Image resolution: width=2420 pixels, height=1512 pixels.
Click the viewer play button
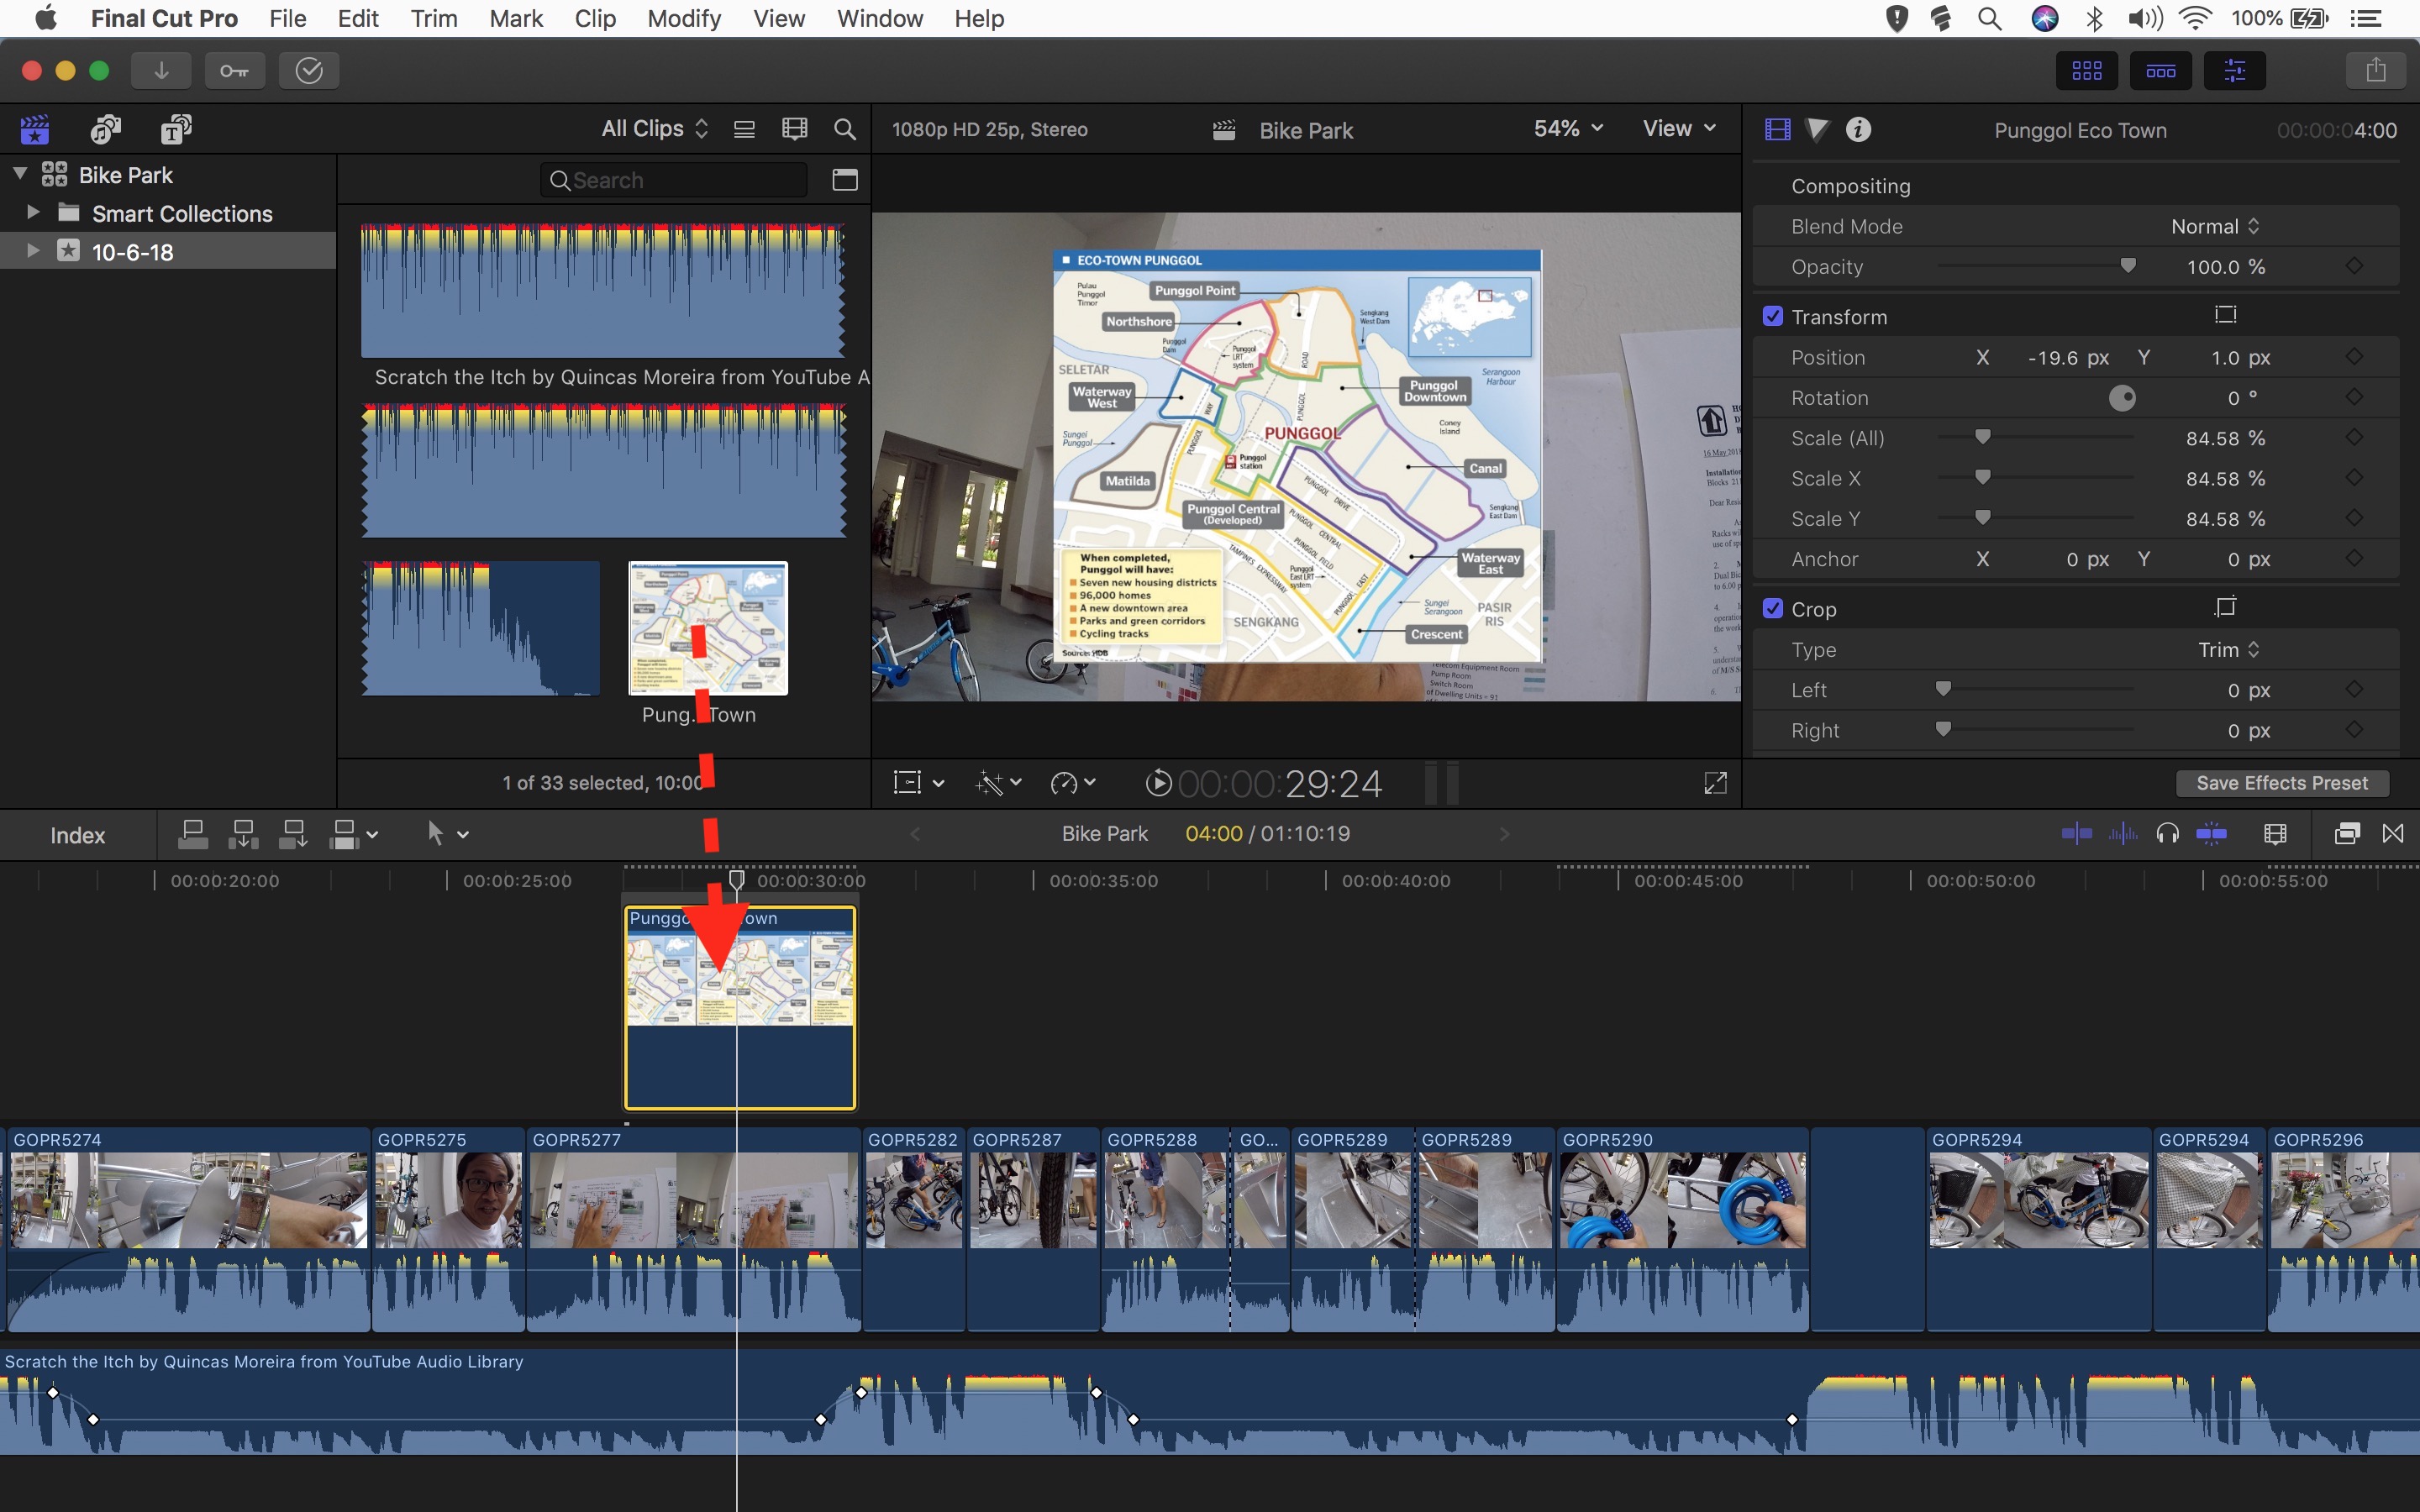point(1158,783)
